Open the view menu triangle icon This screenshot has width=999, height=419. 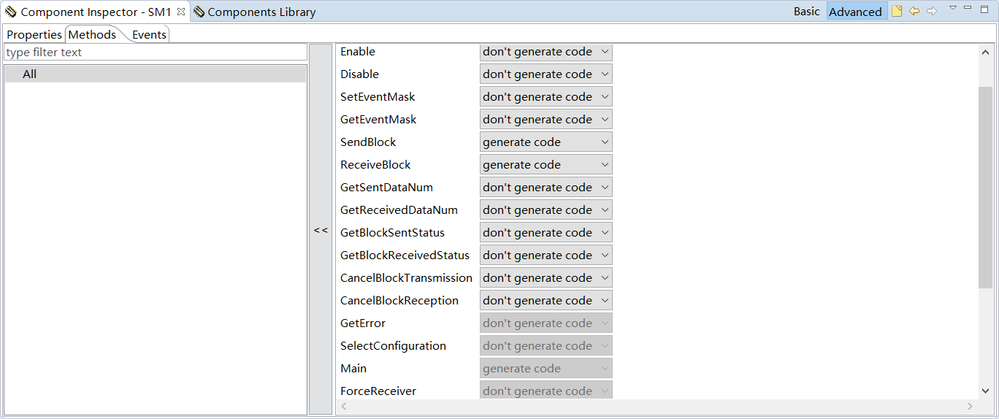pyautogui.click(x=953, y=9)
